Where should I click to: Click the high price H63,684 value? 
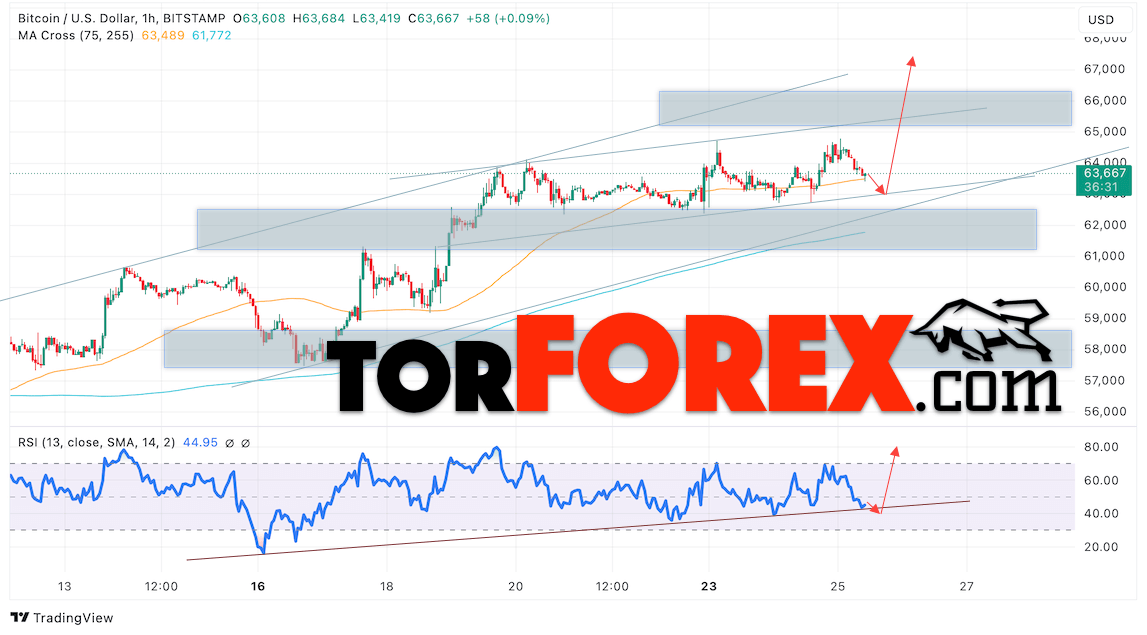click(x=319, y=18)
